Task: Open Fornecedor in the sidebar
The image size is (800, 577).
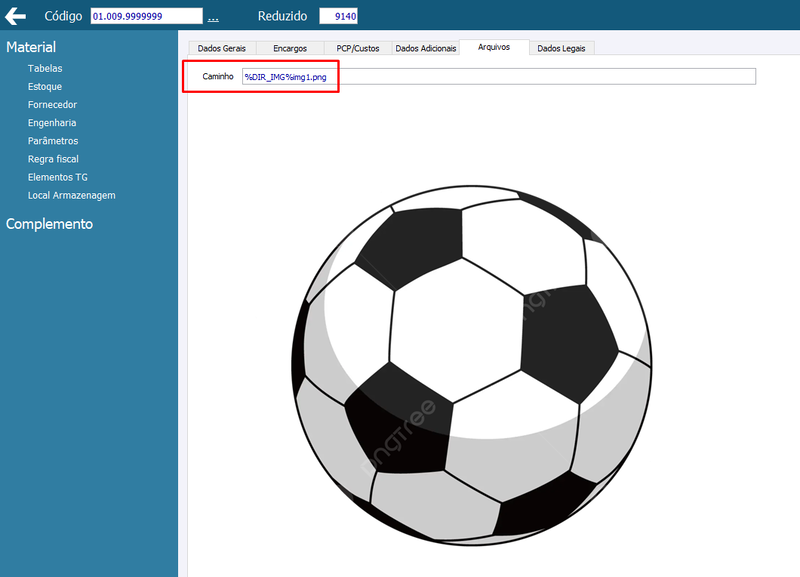Action: coord(52,105)
